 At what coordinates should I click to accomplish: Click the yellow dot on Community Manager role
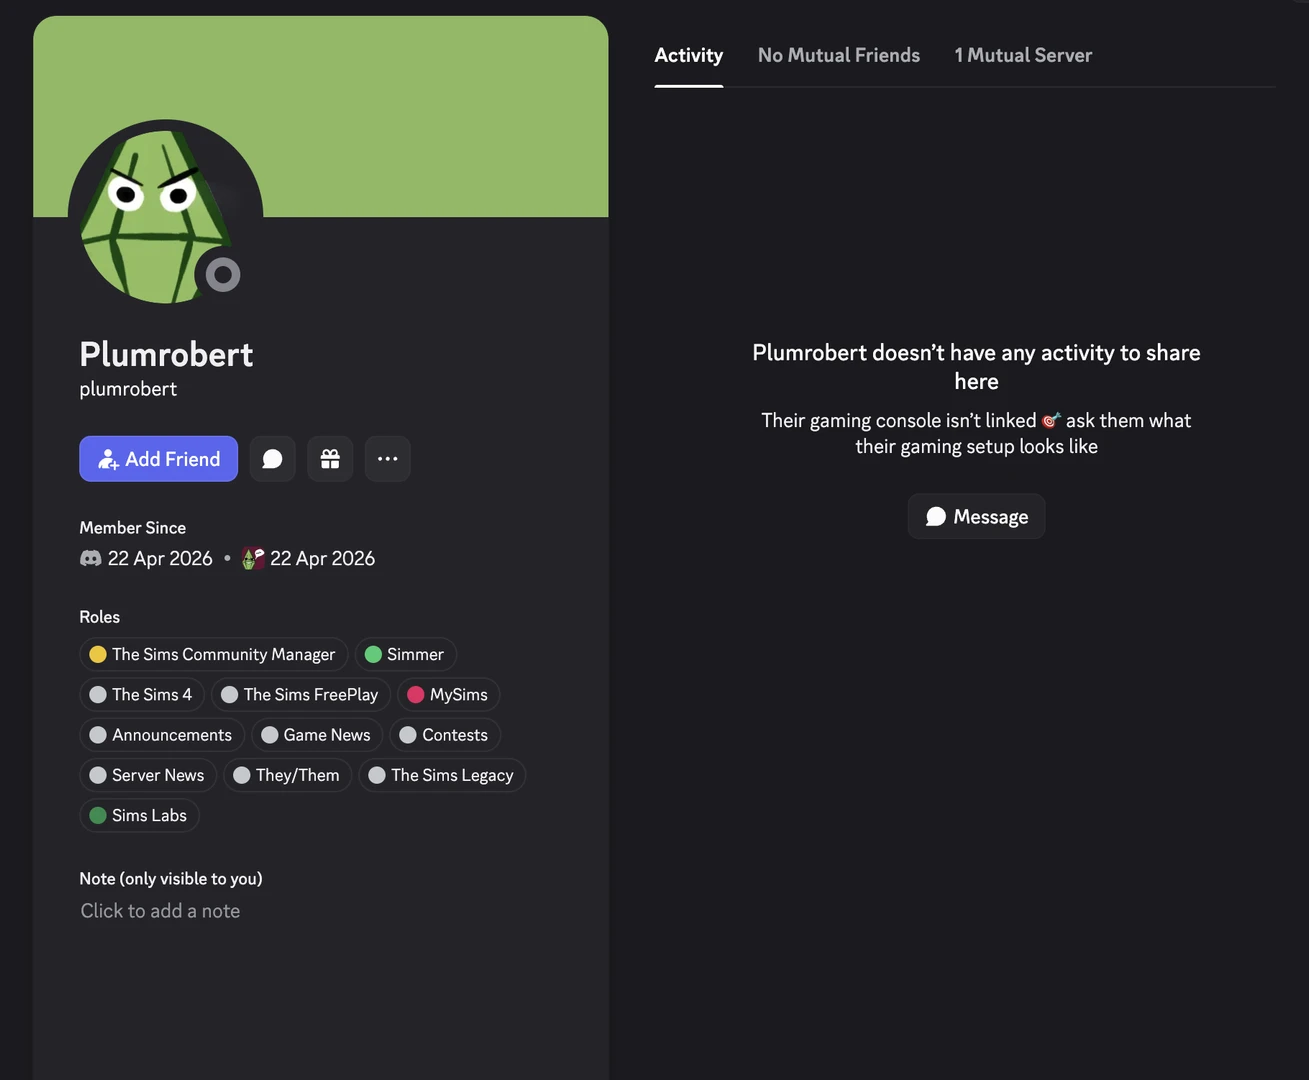(x=97, y=654)
